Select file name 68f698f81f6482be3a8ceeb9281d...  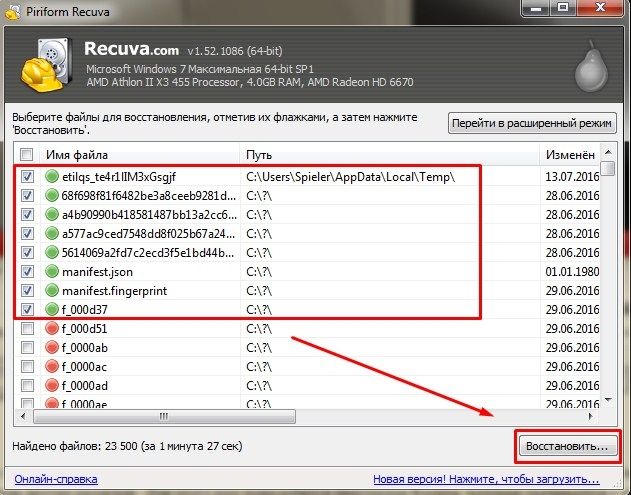(148, 196)
